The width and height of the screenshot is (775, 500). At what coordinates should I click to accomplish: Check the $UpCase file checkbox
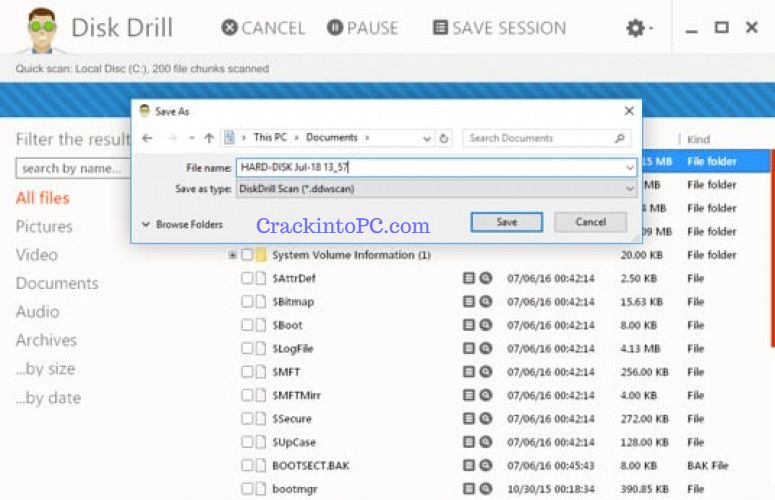247,442
